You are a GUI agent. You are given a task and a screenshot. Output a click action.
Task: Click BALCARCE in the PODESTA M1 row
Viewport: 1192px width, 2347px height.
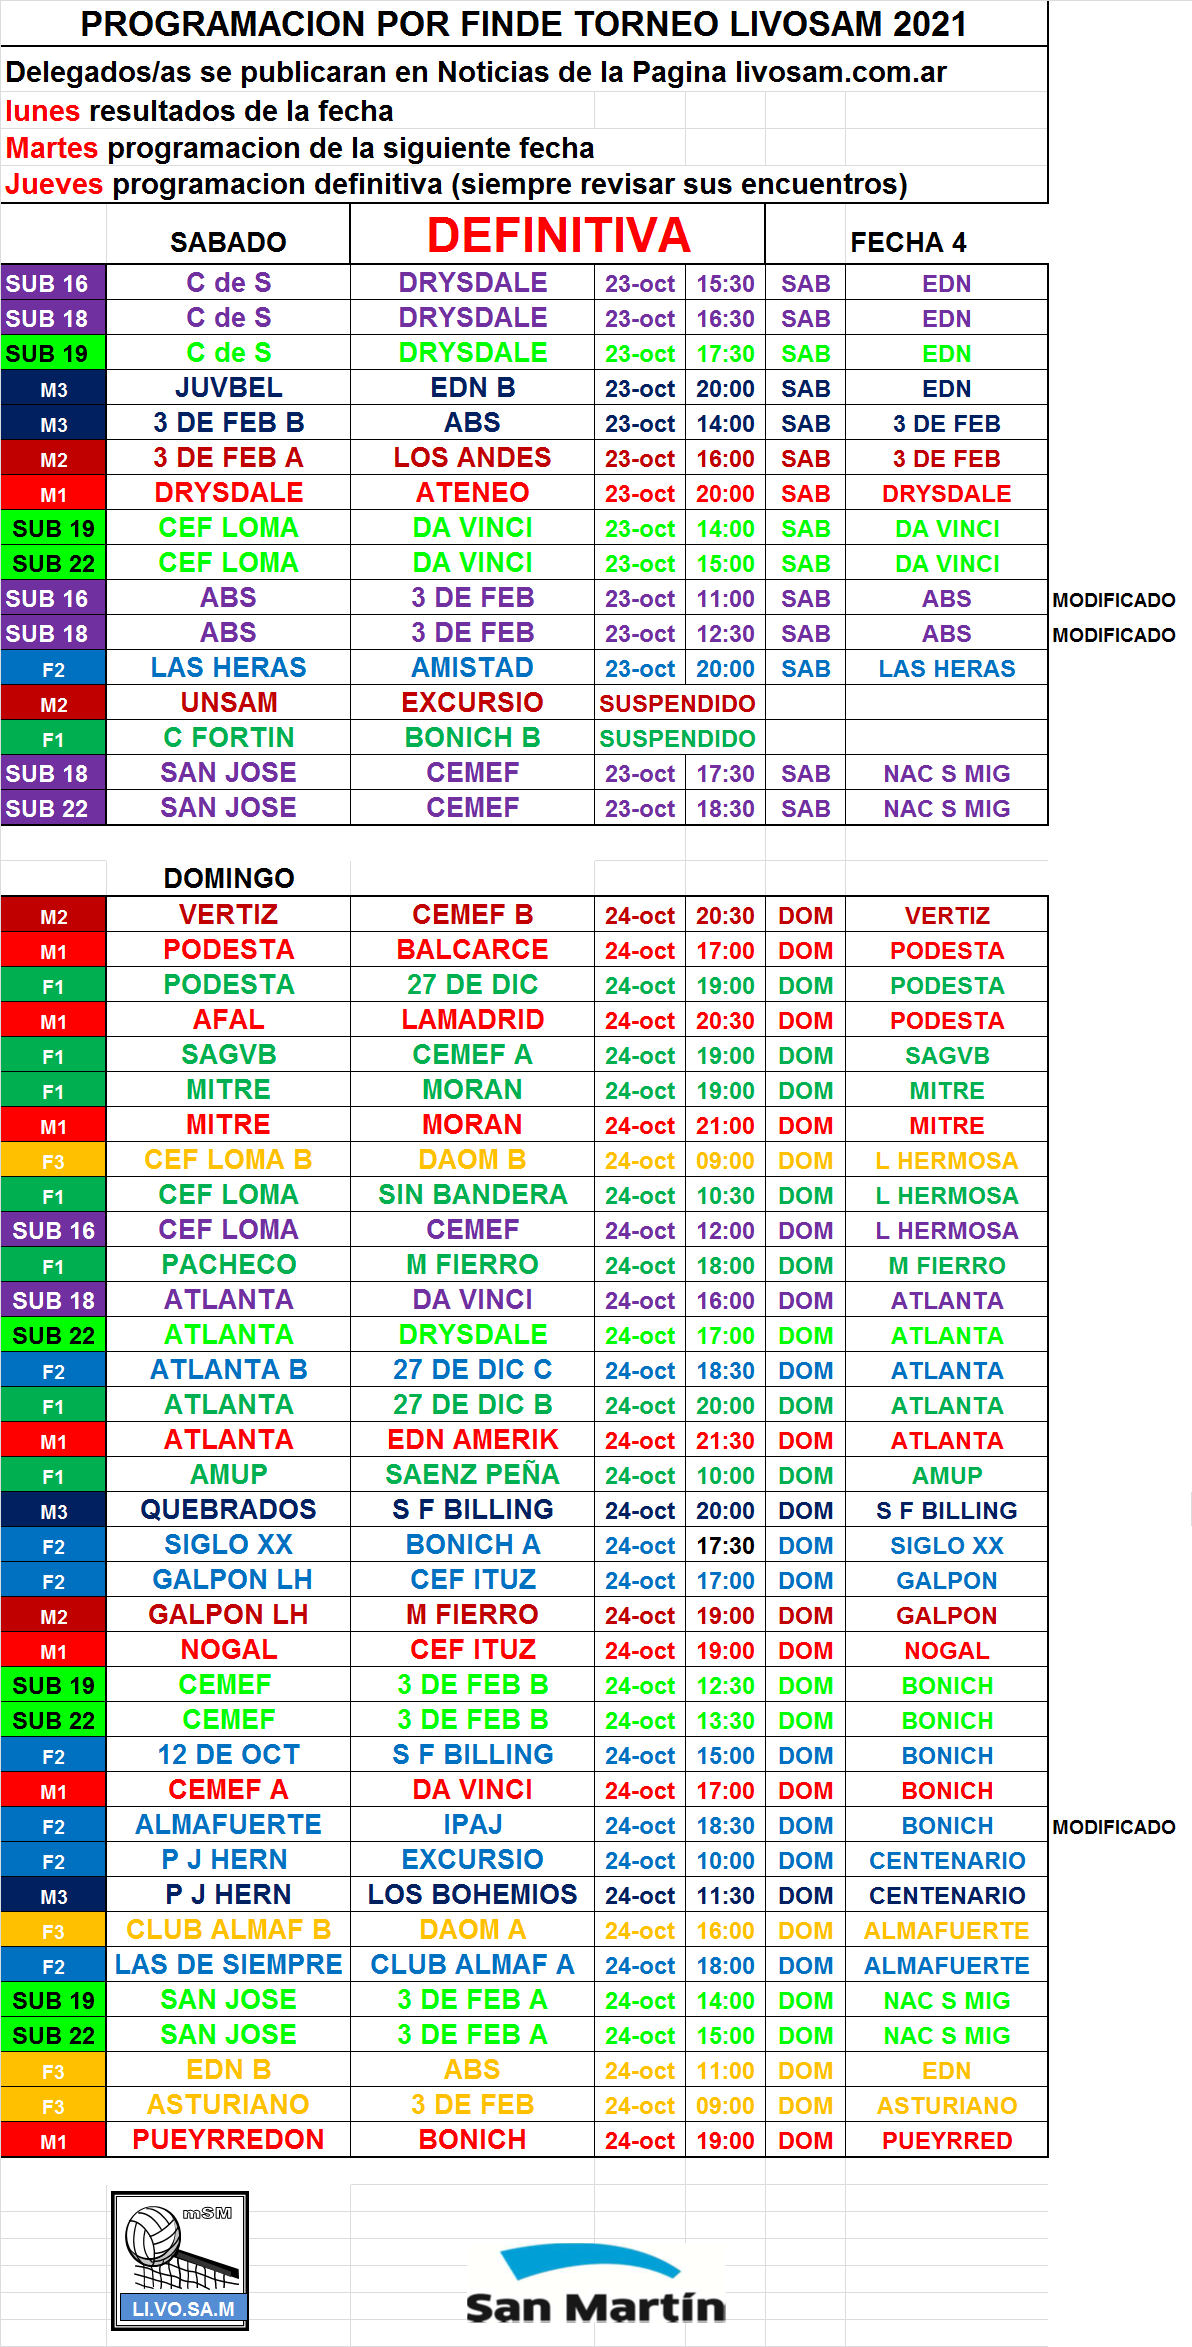472,950
